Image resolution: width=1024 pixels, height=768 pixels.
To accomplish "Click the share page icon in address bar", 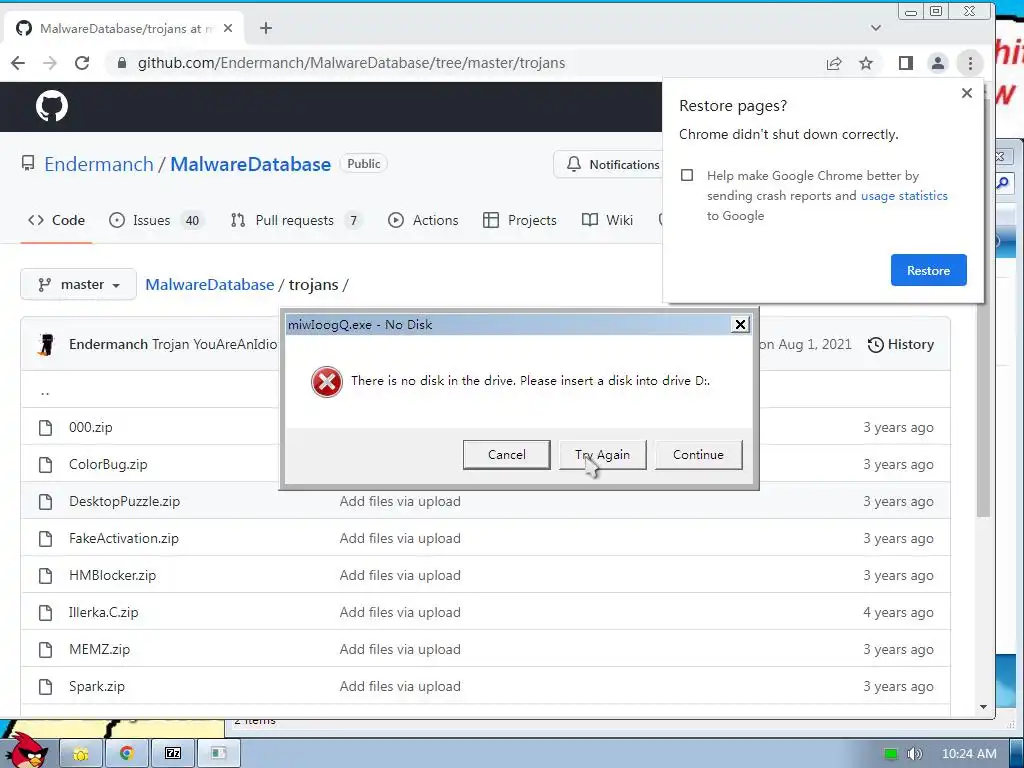I will [834, 63].
